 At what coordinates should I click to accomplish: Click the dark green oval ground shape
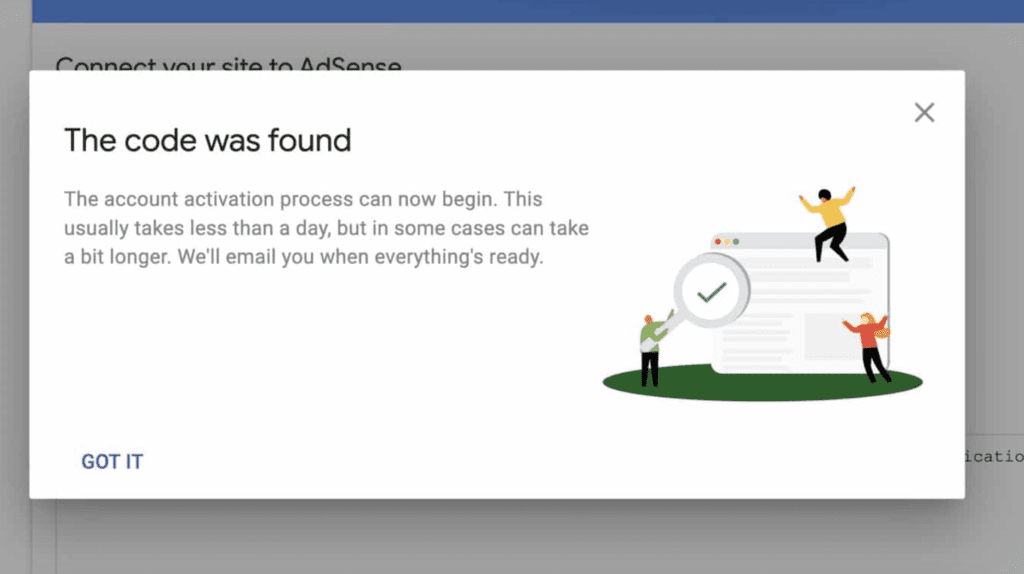[x=762, y=383]
